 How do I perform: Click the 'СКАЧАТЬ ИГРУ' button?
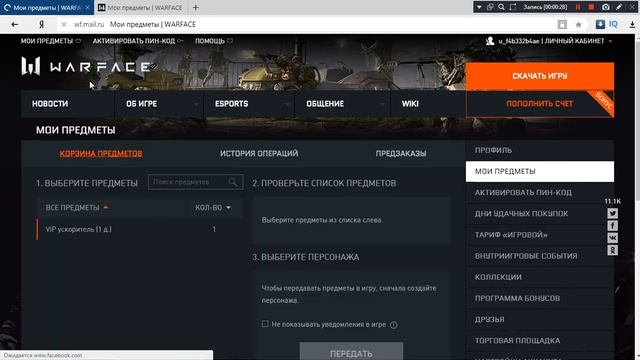click(x=540, y=76)
